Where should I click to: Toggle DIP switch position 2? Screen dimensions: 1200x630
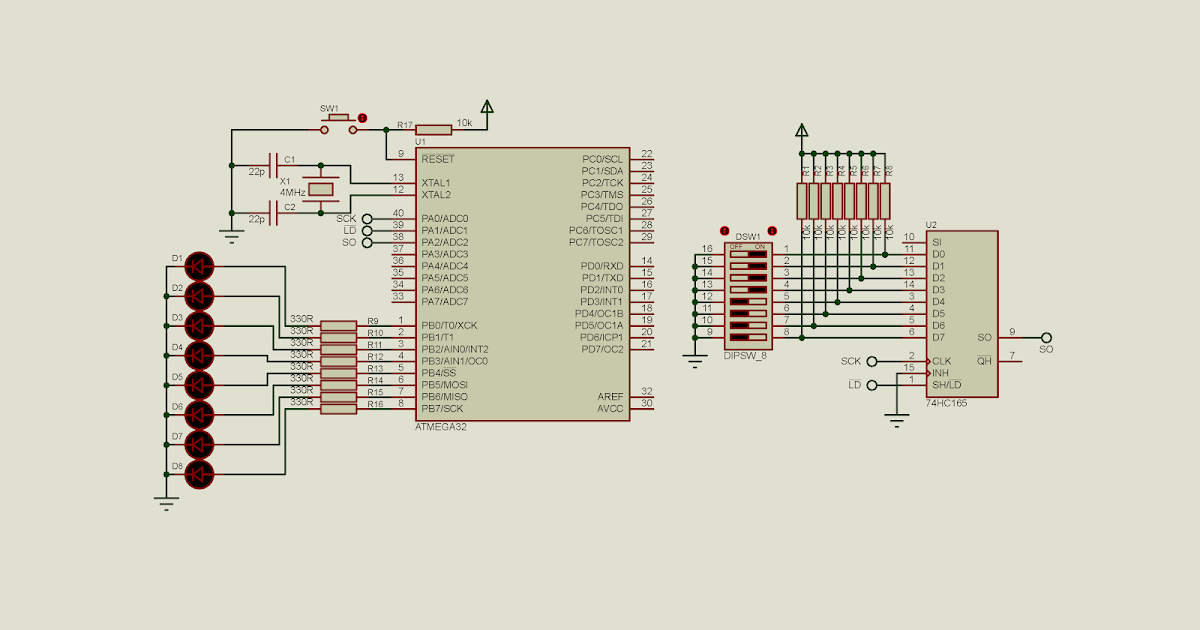[x=748, y=266]
